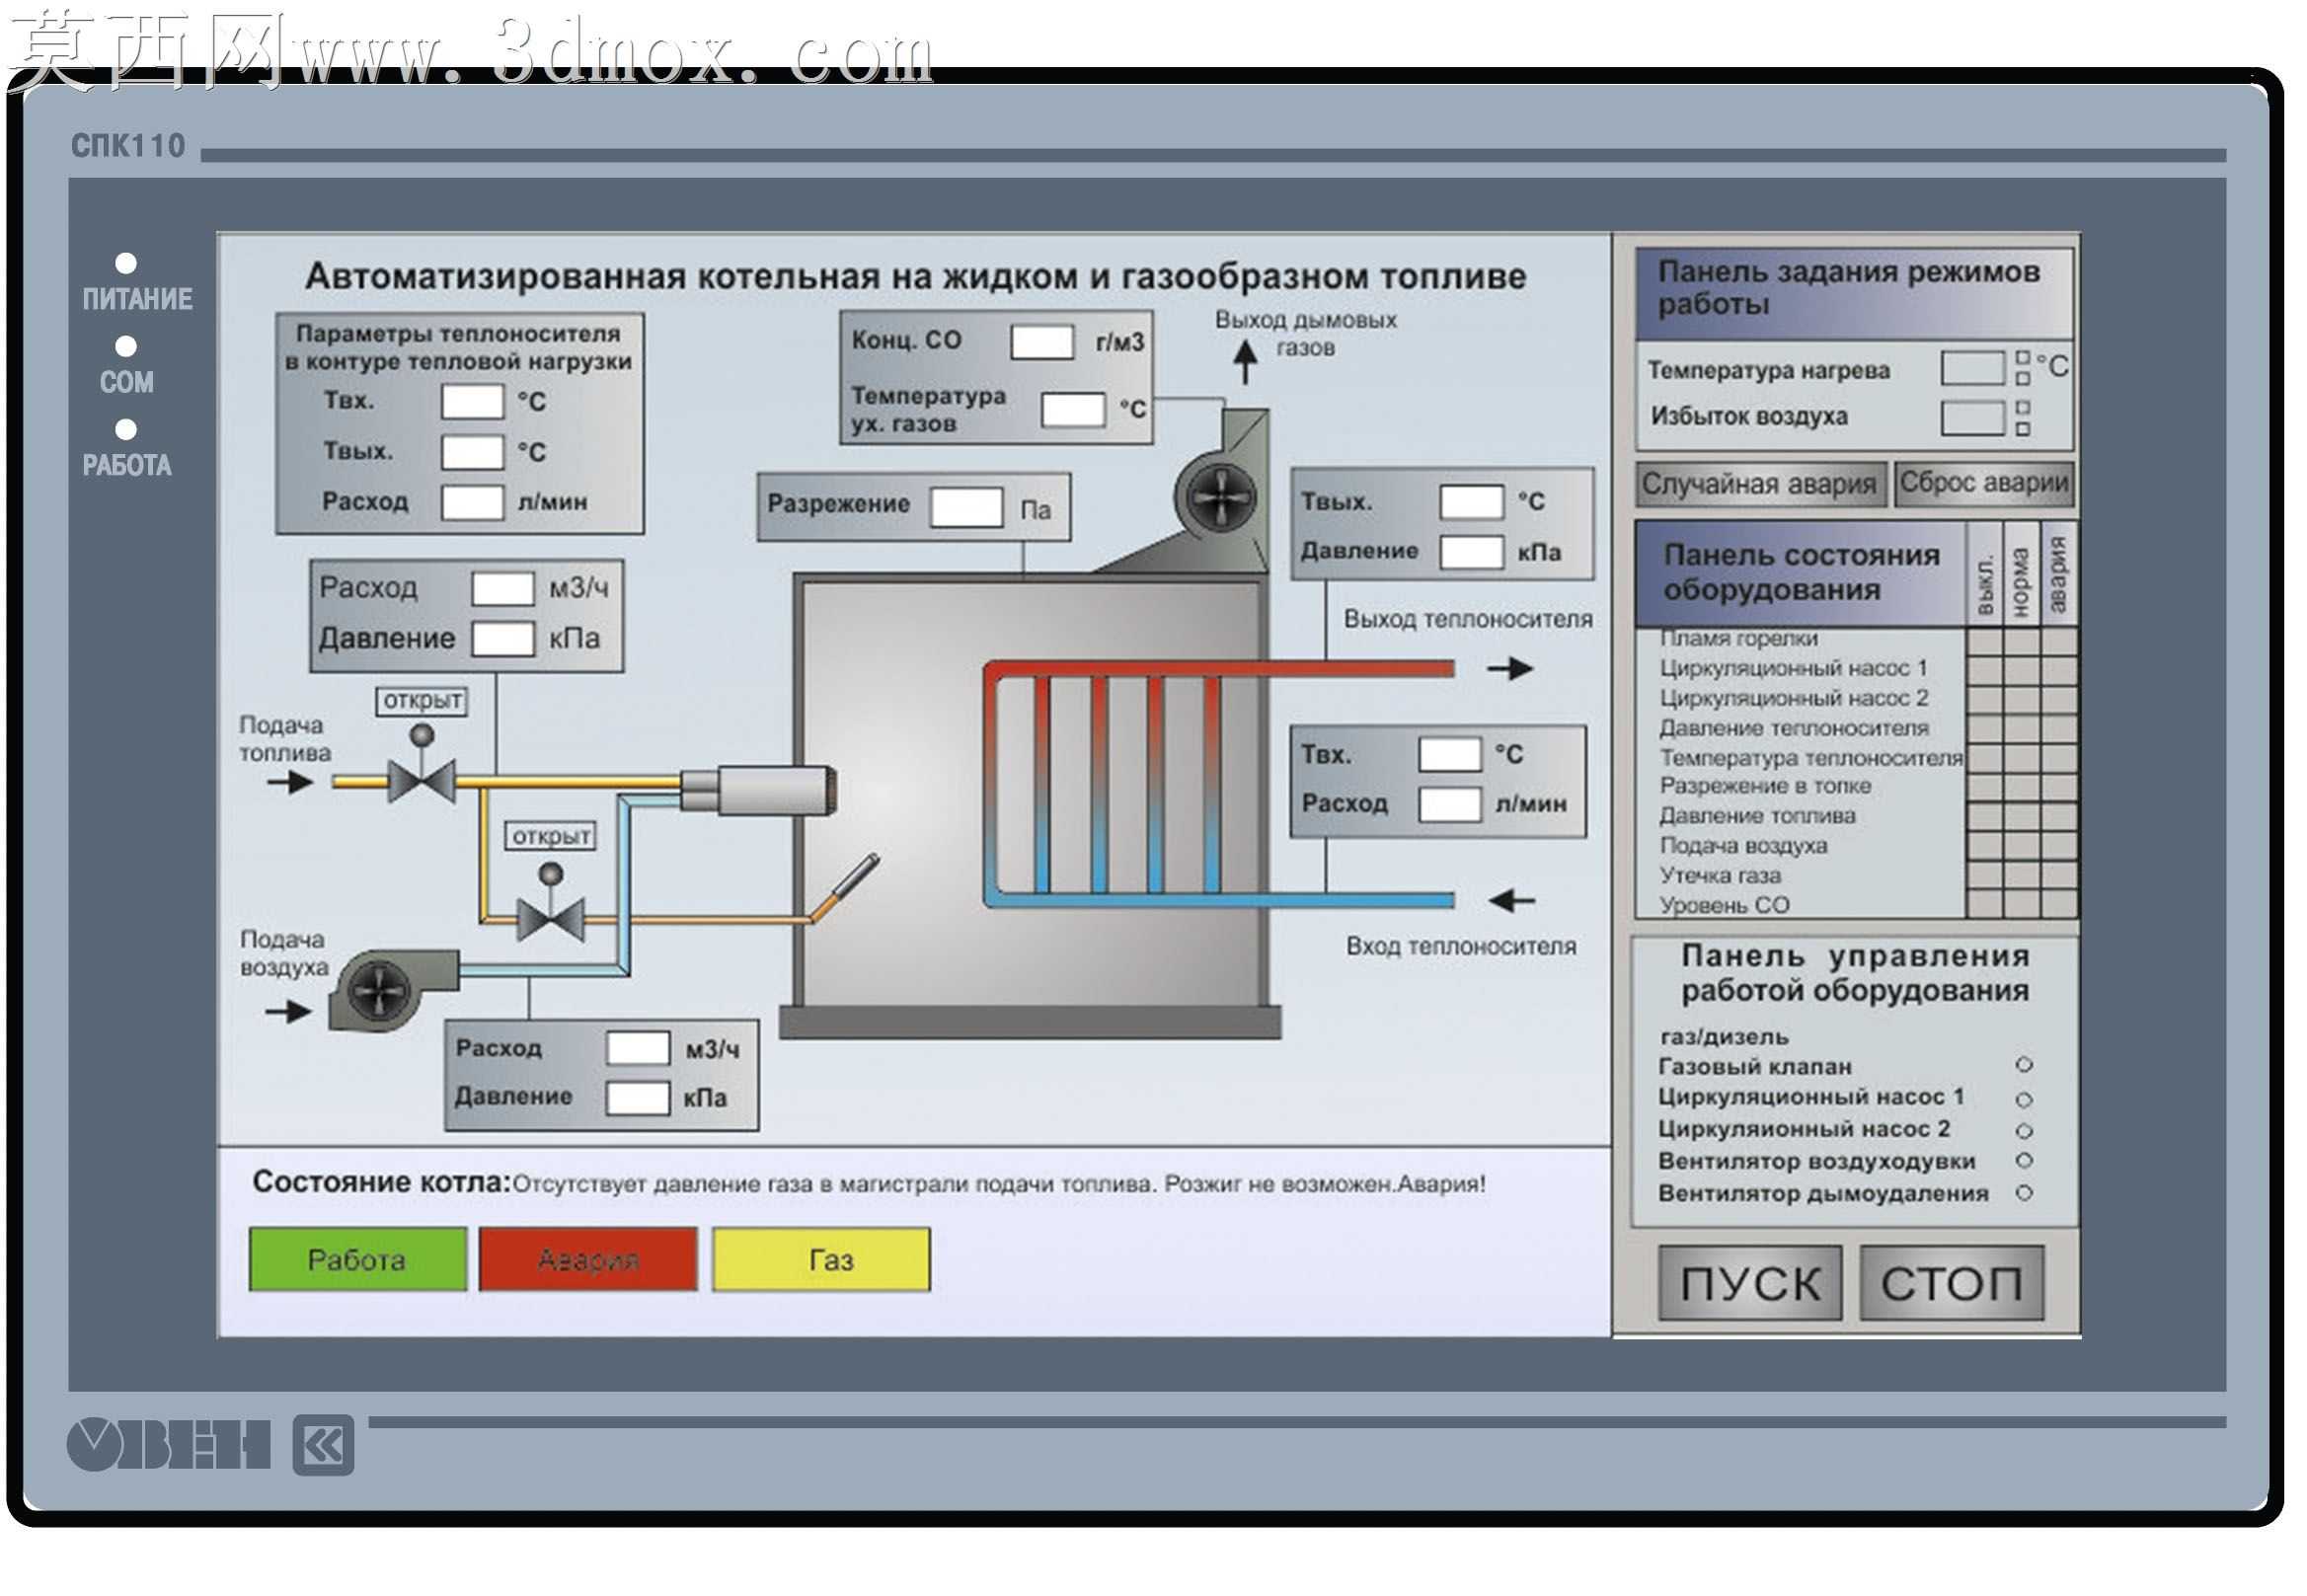Click the норма column header
Viewport: 2307px width, 1596px height.
tap(2022, 575)
